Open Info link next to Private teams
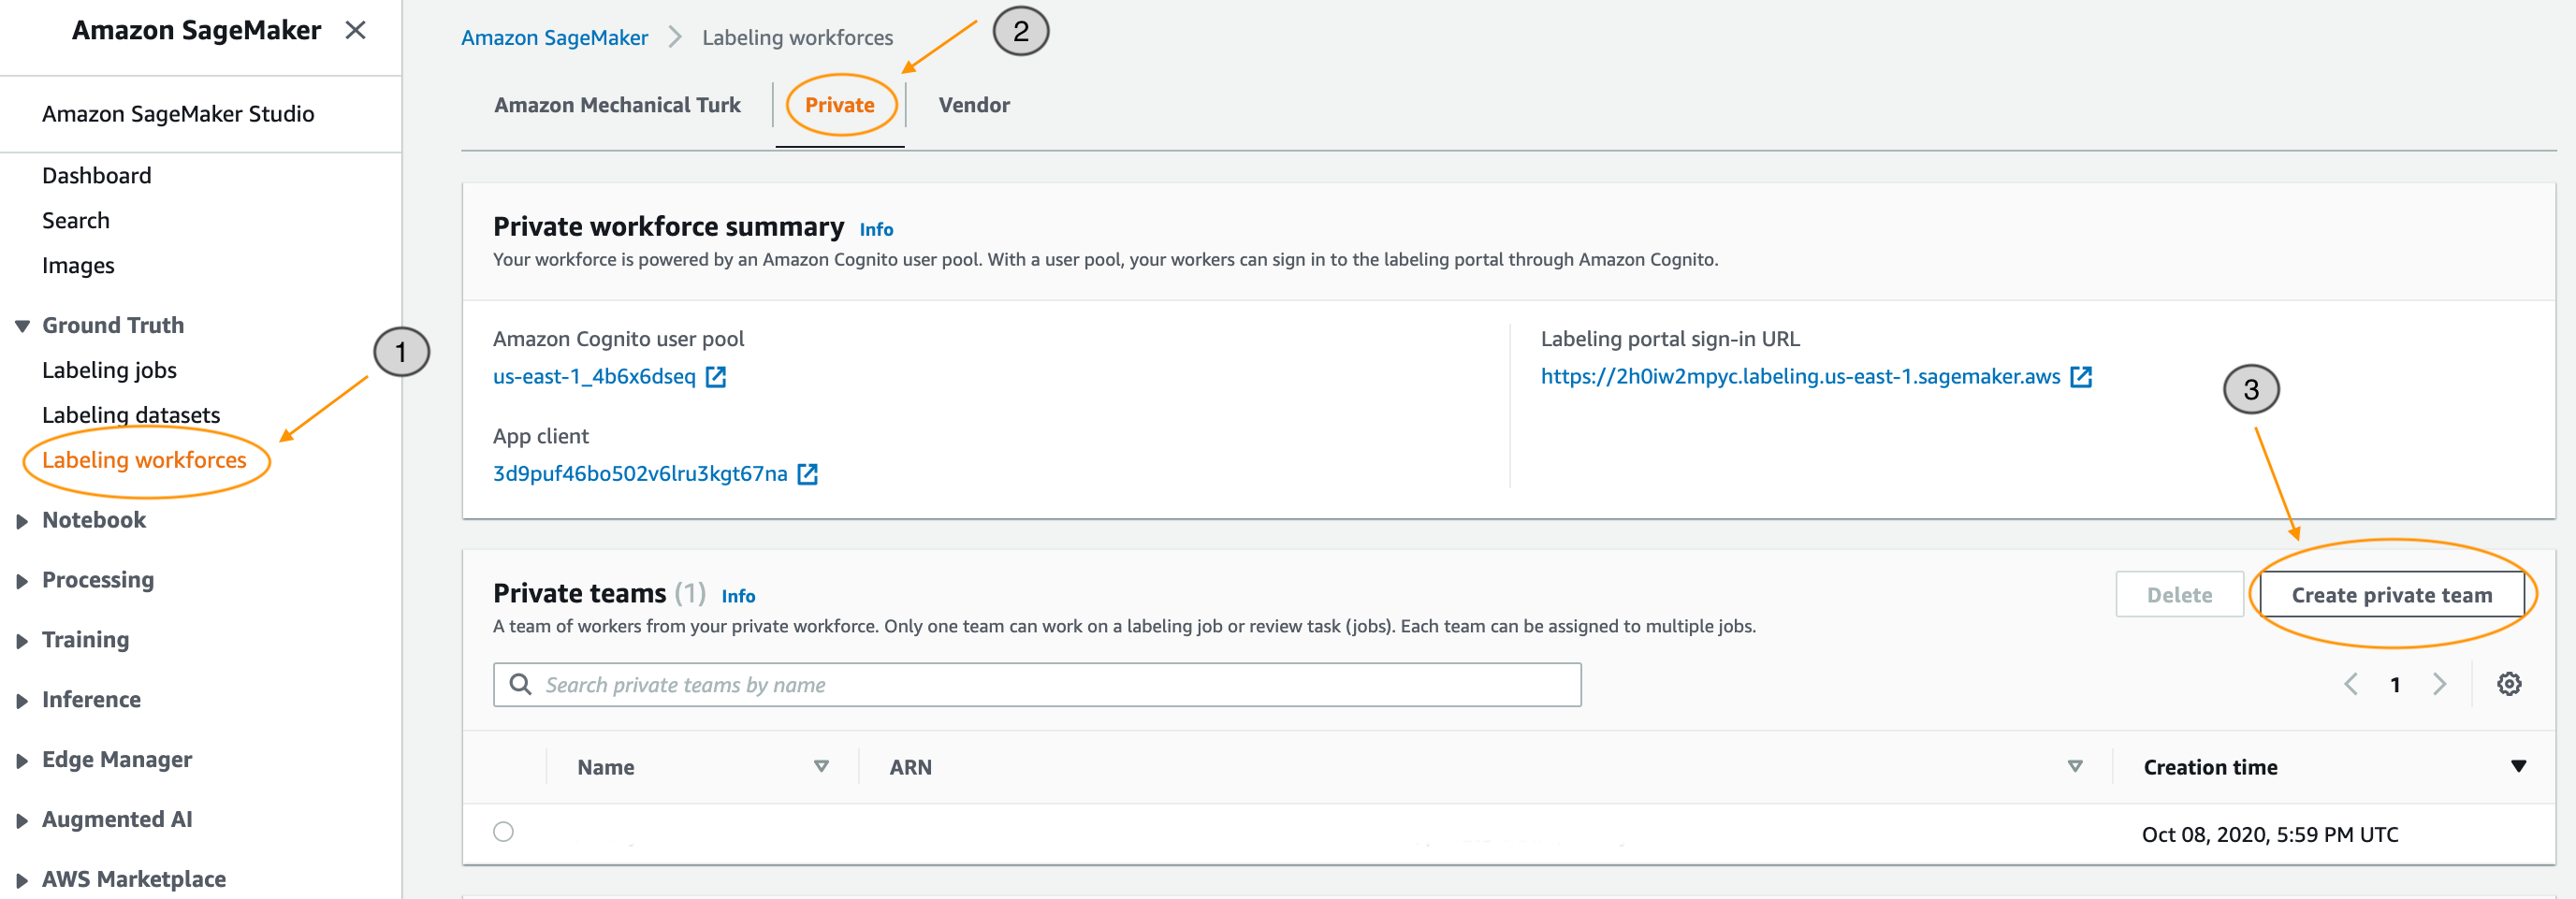This screenshot has height=899, width=2576. pos(738,597)
